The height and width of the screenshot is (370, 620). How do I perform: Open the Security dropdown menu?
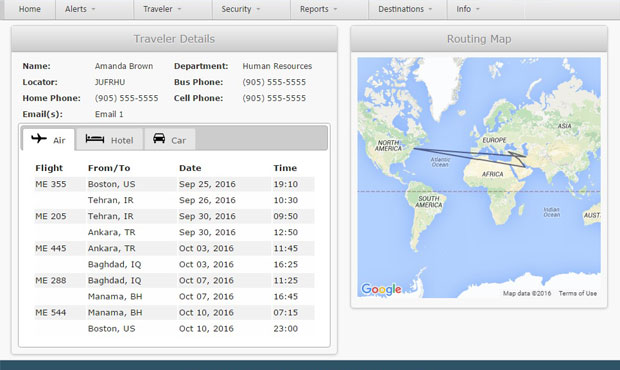[240, 9]
